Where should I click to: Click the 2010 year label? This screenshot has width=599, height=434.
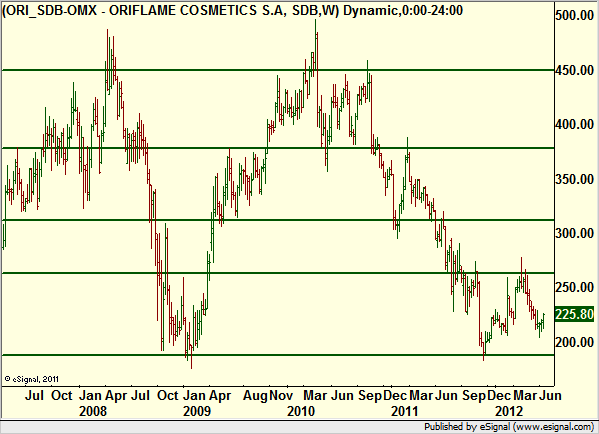pyautogui.click(x=301, y=411)
